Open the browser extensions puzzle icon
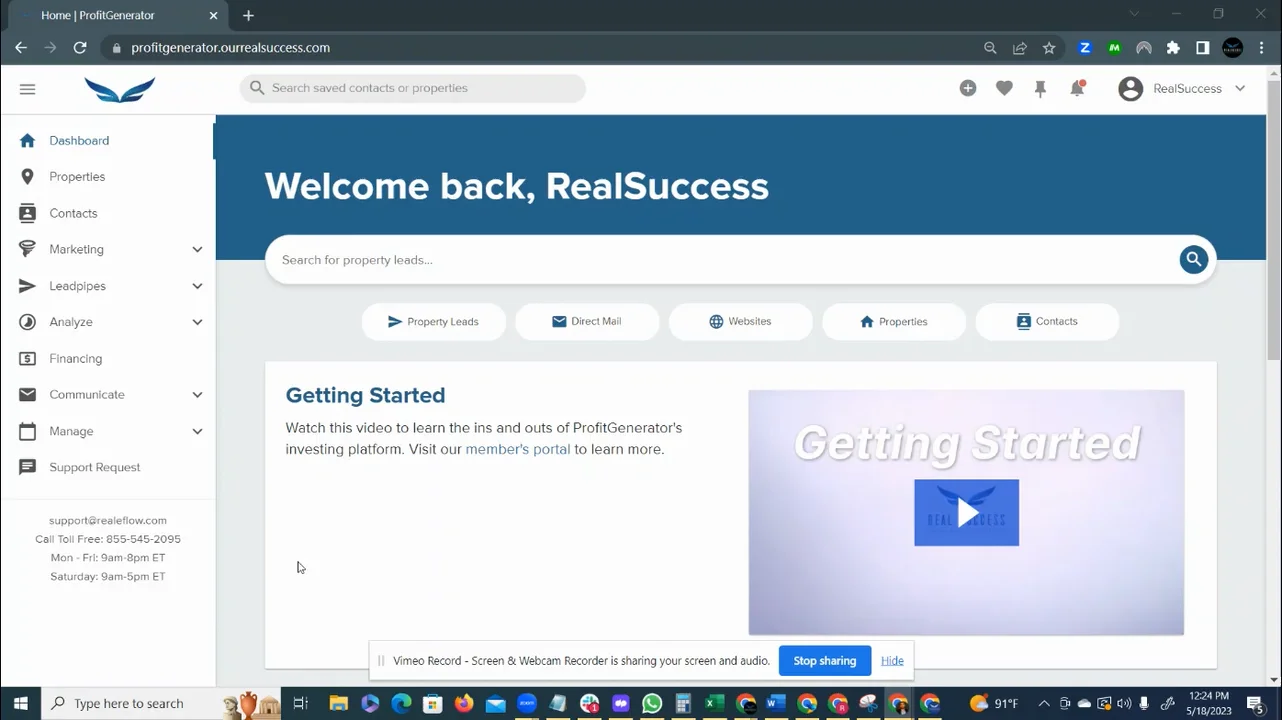The image size is (1282, 720). click(x=1173, y=48)
